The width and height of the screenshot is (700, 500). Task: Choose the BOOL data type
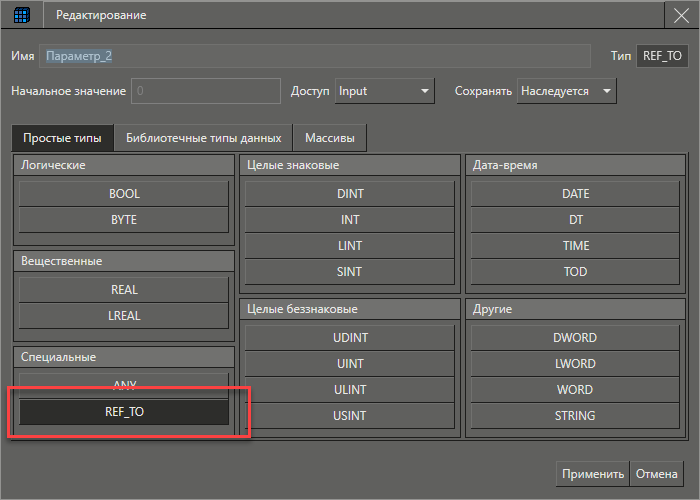(x=124, y=193)
